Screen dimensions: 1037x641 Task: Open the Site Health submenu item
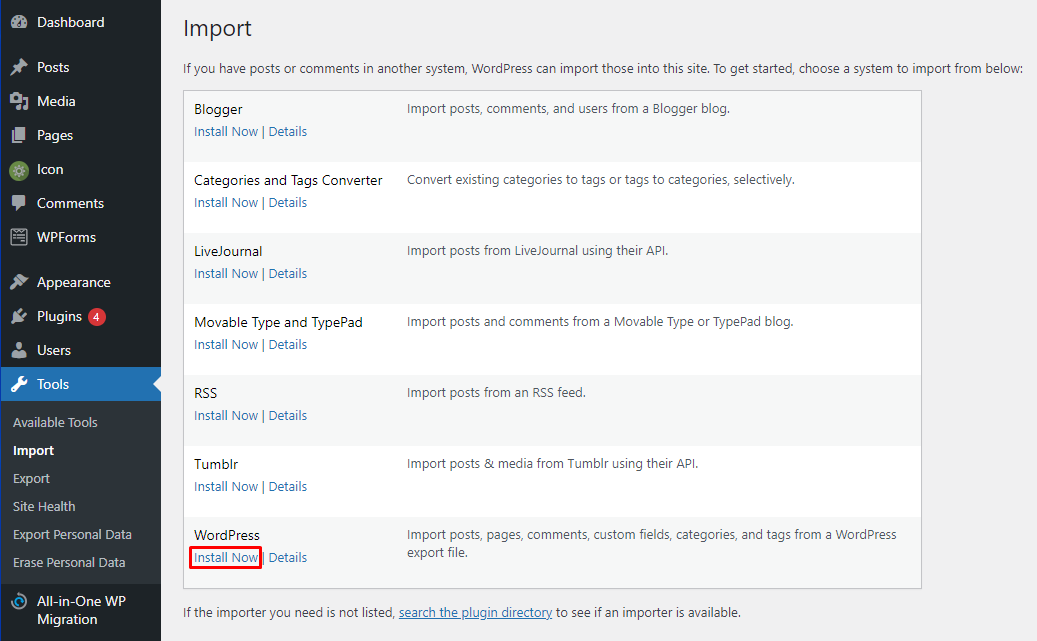pyautogui.click(x=44, y=506)
